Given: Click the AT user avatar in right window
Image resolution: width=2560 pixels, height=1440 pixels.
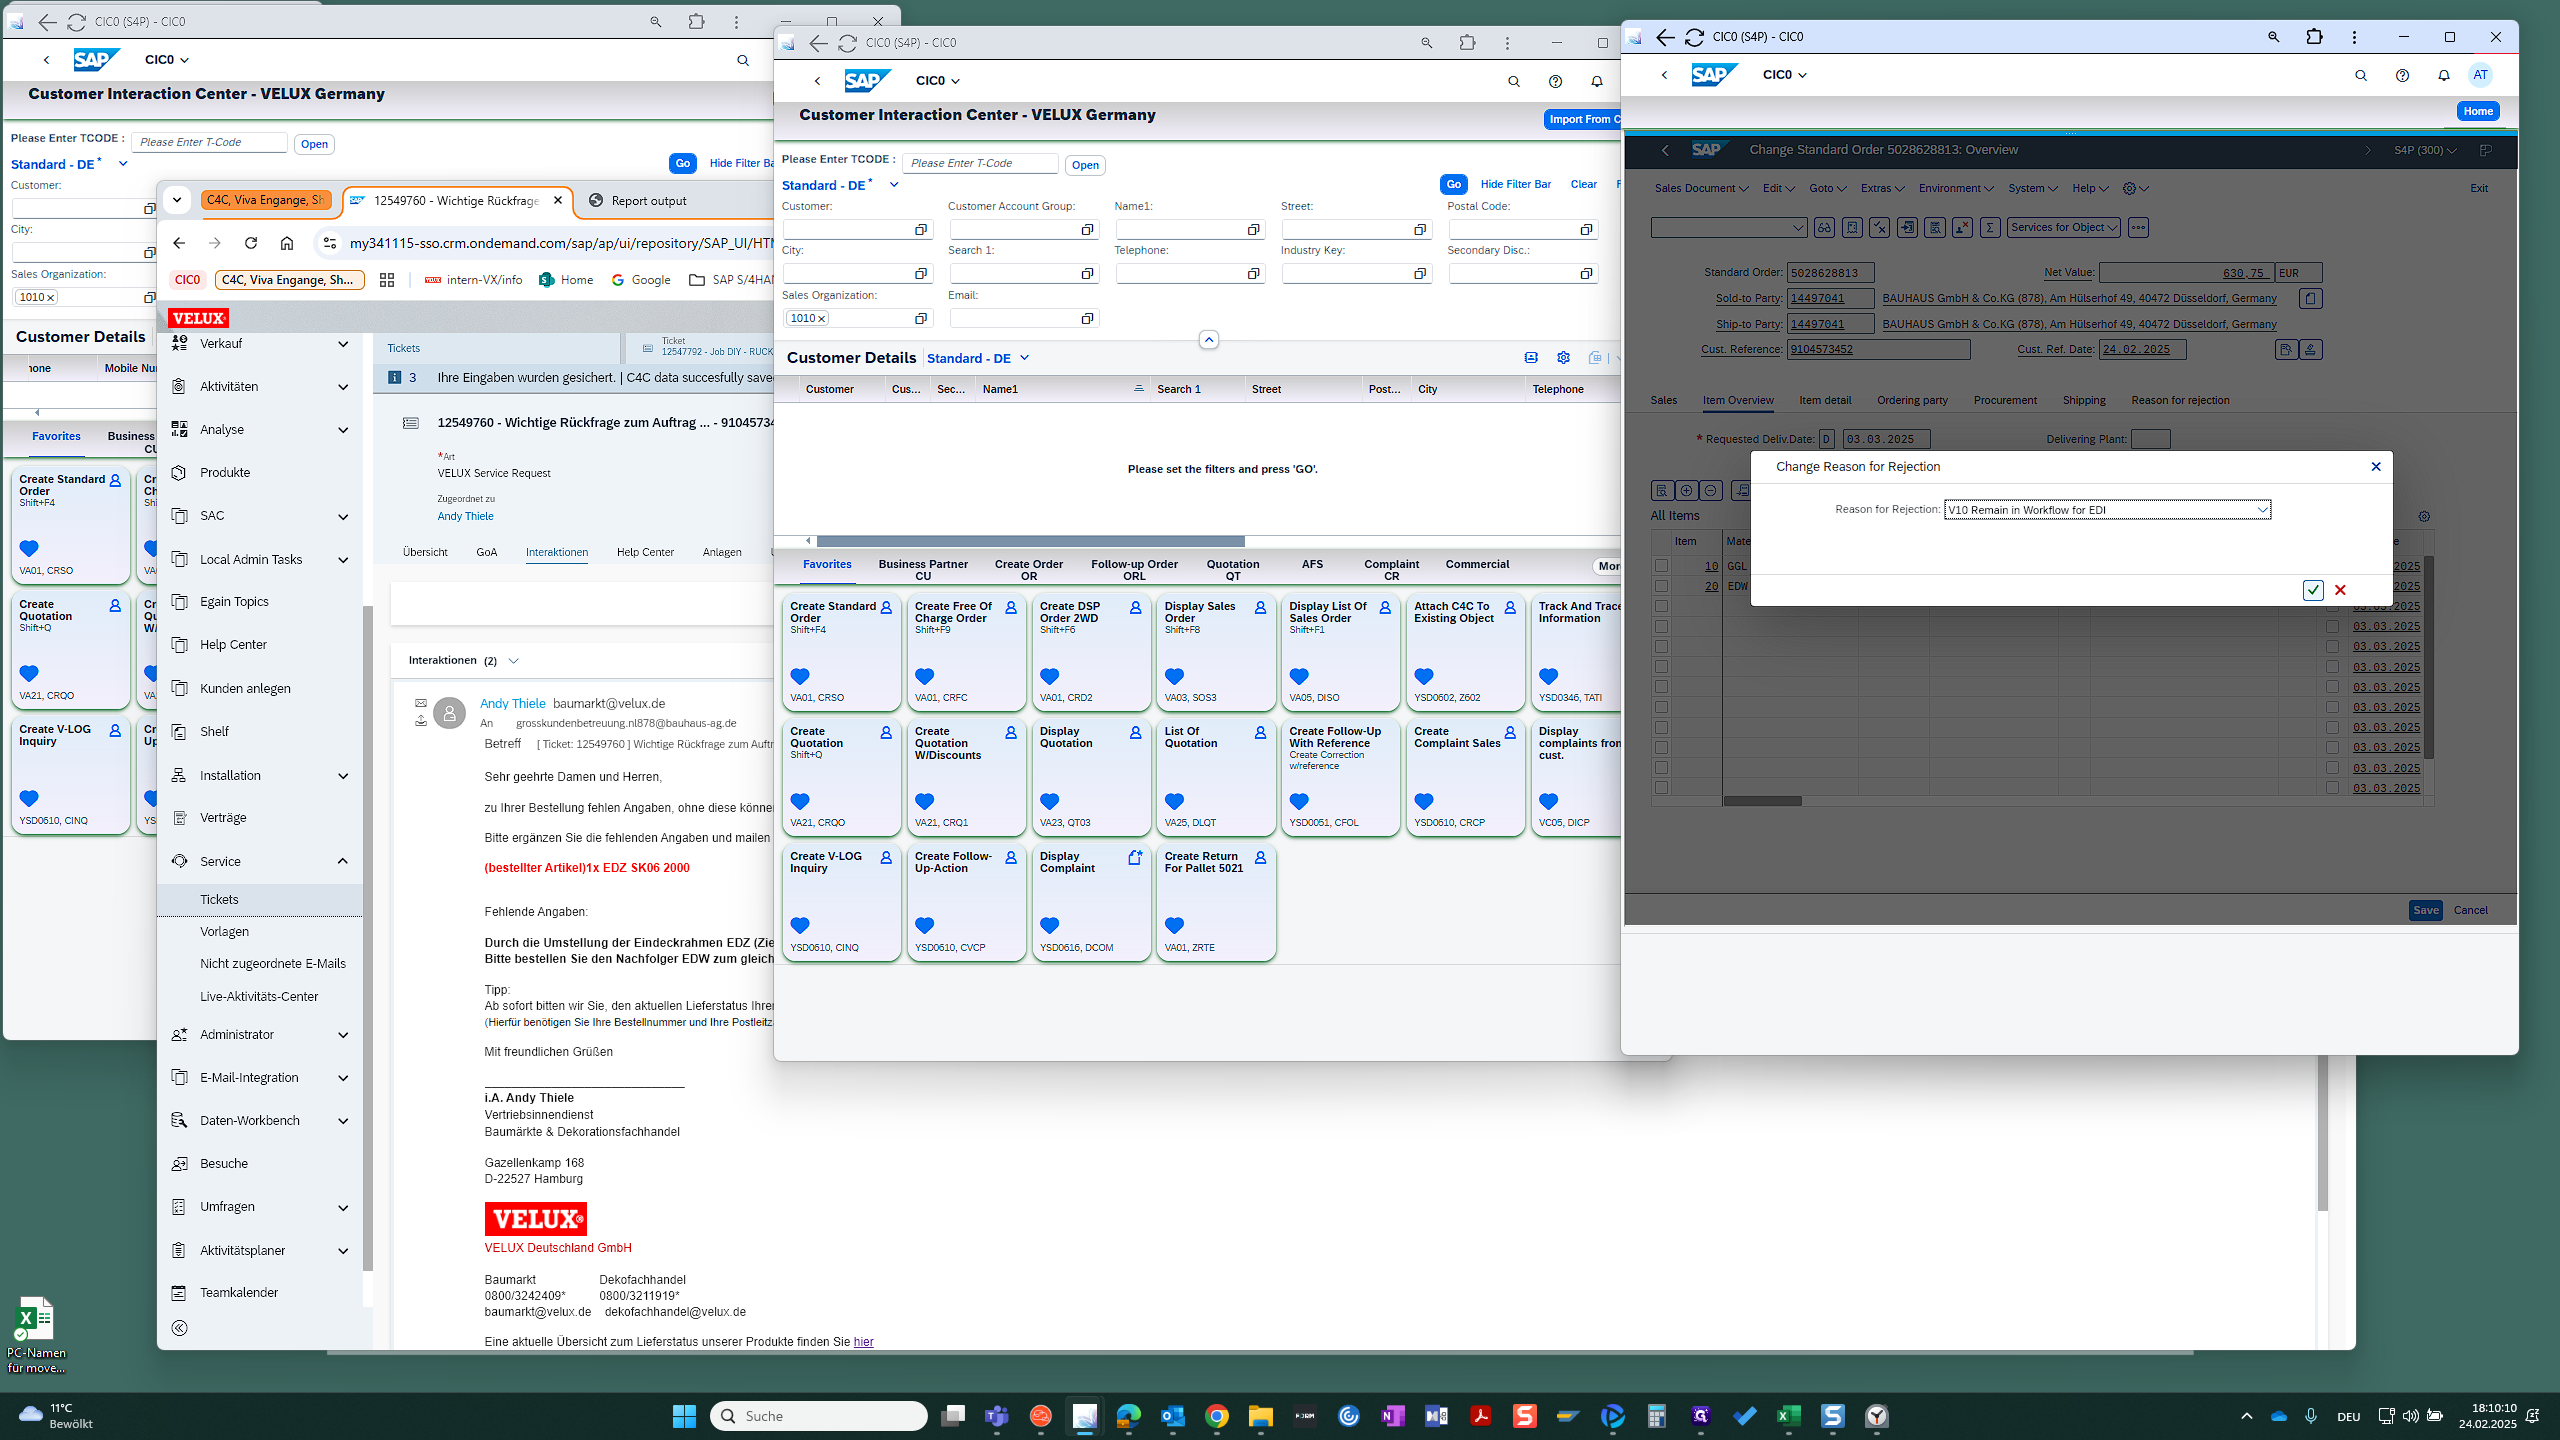Looking at the screenshot, I should pyautogui.click(x=2480, y=75).
